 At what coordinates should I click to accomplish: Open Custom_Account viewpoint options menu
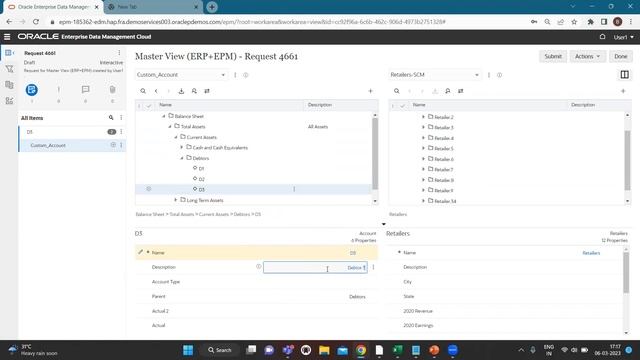[x=235, y=75]
